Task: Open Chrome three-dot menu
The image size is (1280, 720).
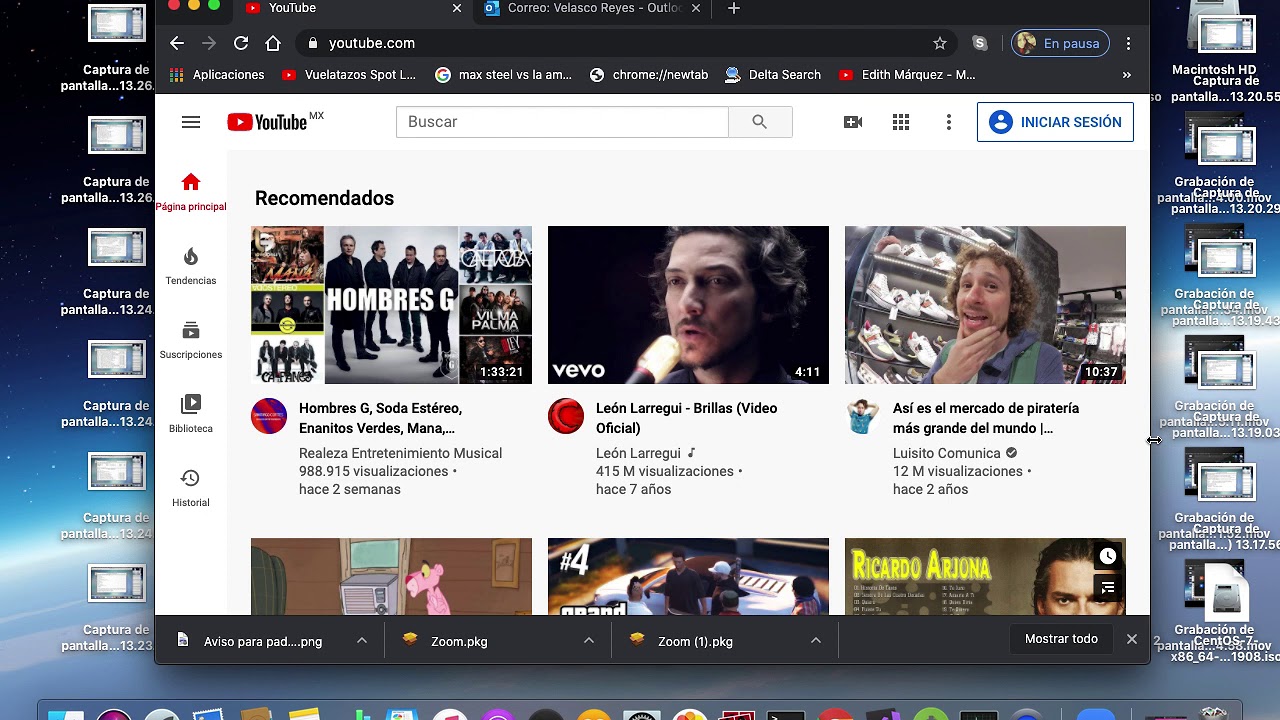Action: (x=1128, y=43)
